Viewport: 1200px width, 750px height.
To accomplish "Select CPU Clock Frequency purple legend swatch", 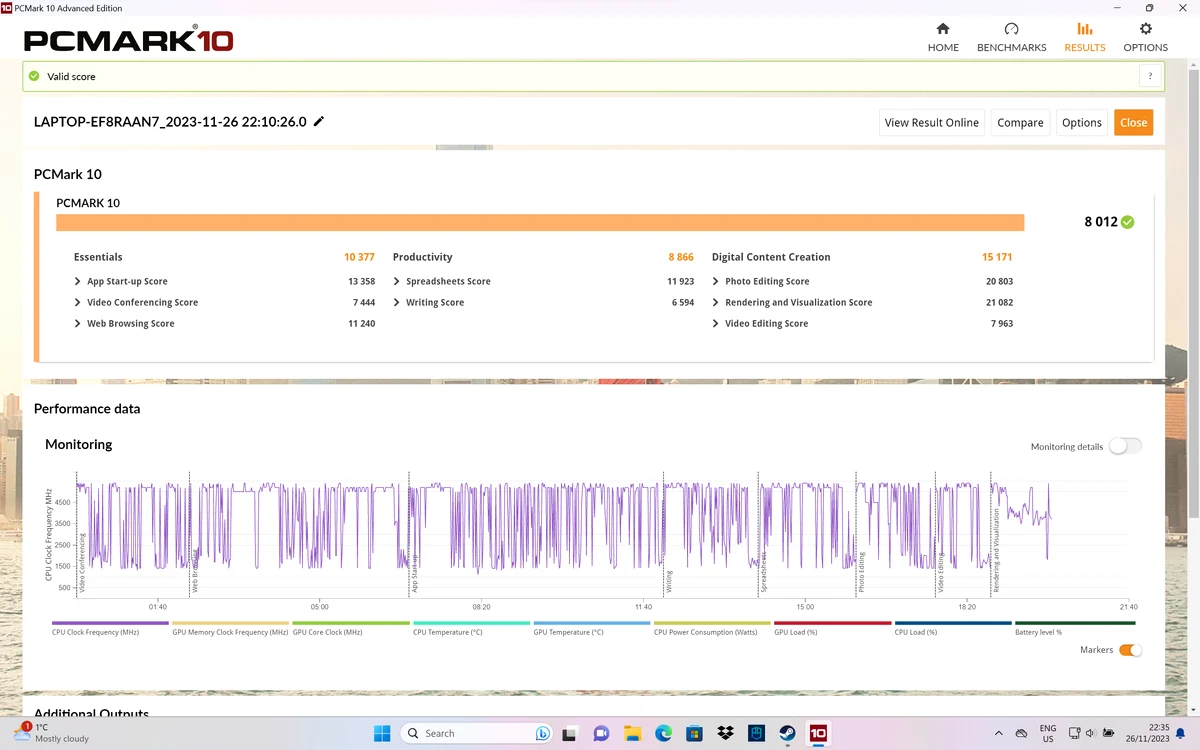I will point(110,623).
